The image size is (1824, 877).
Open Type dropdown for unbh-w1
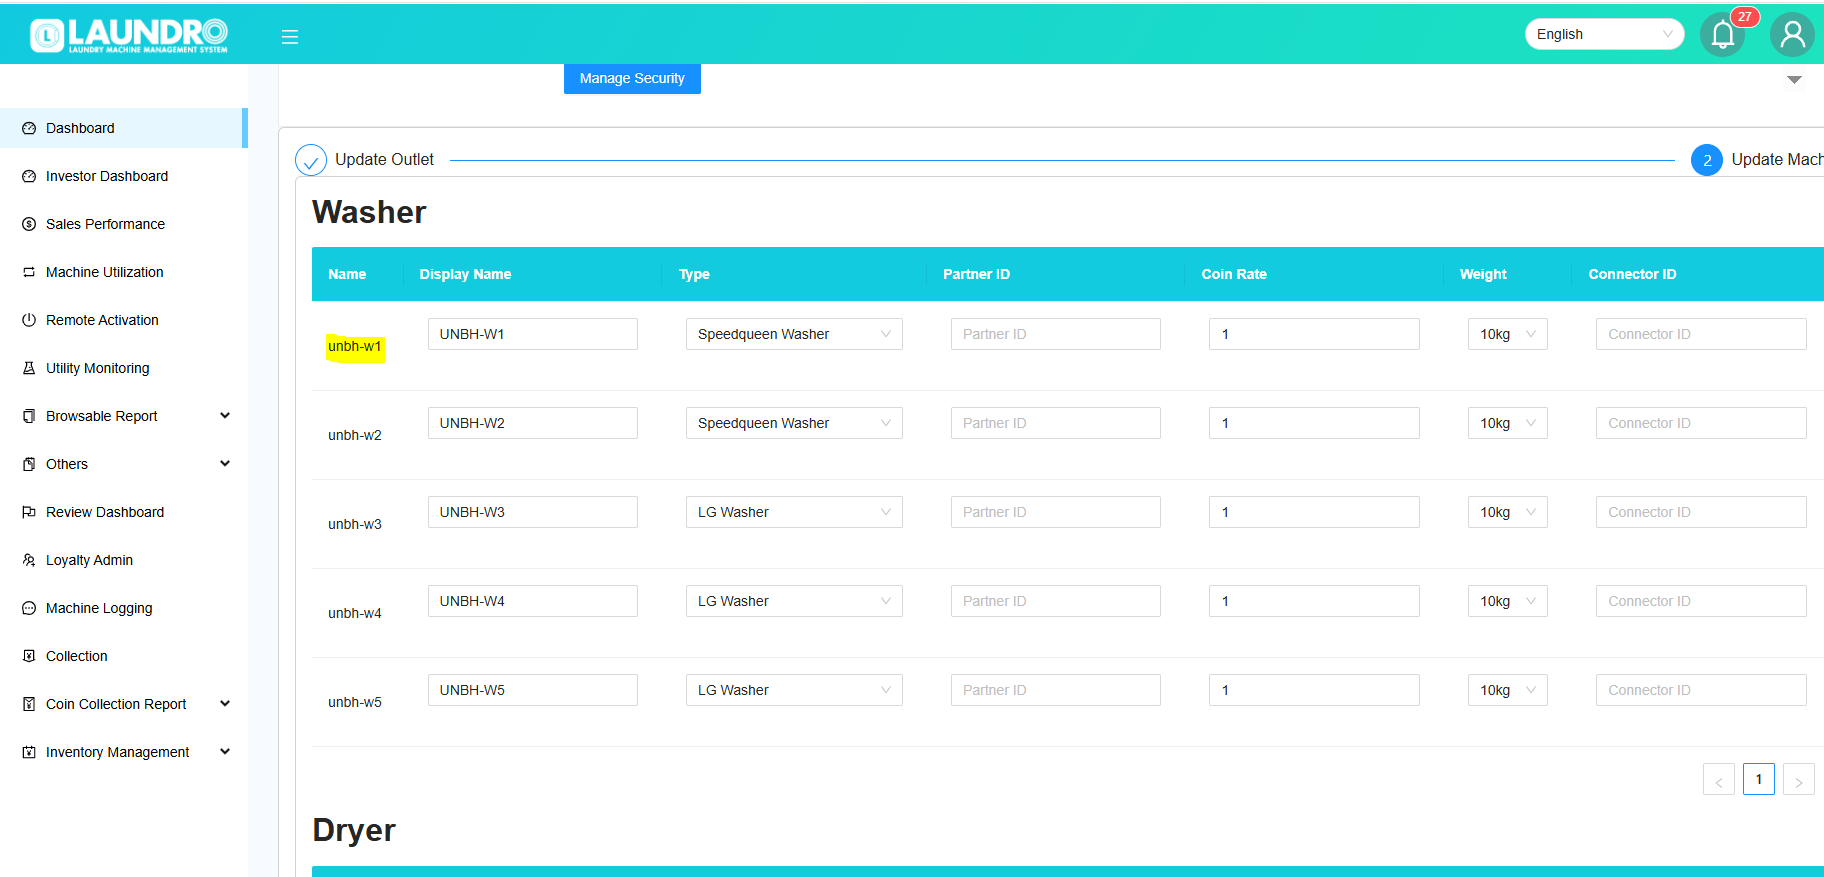794,334
